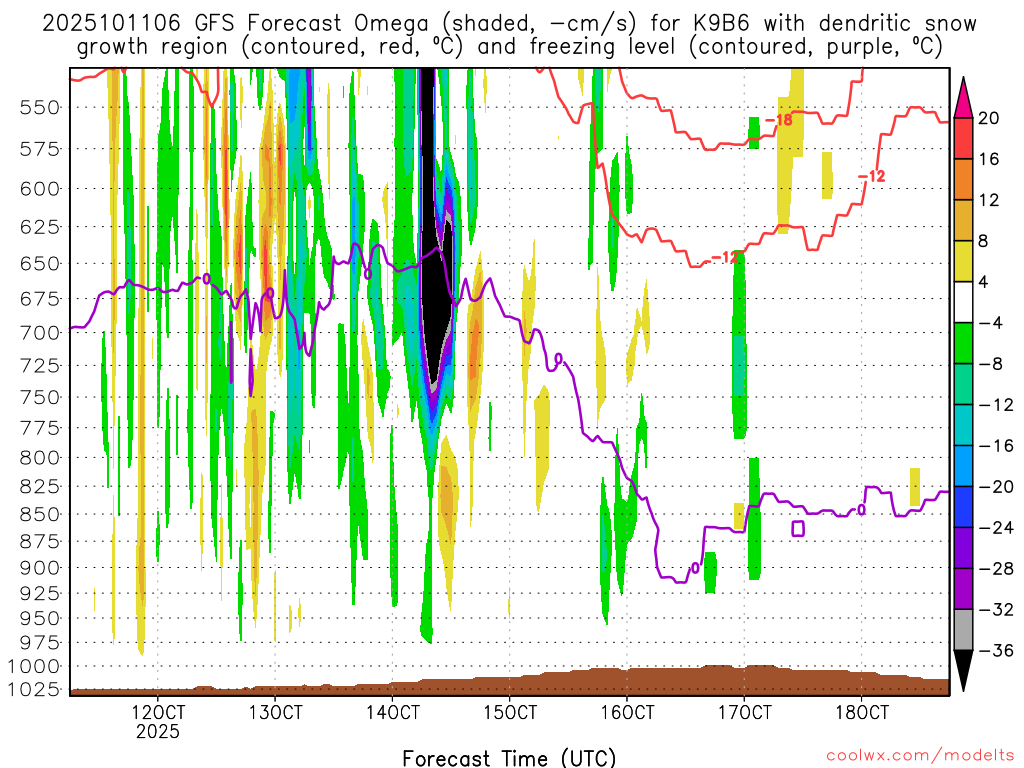The height and width of the screenshot is (768, 1024).
Task: Click the -36 colorbar value label
Action: pos(996,650)
